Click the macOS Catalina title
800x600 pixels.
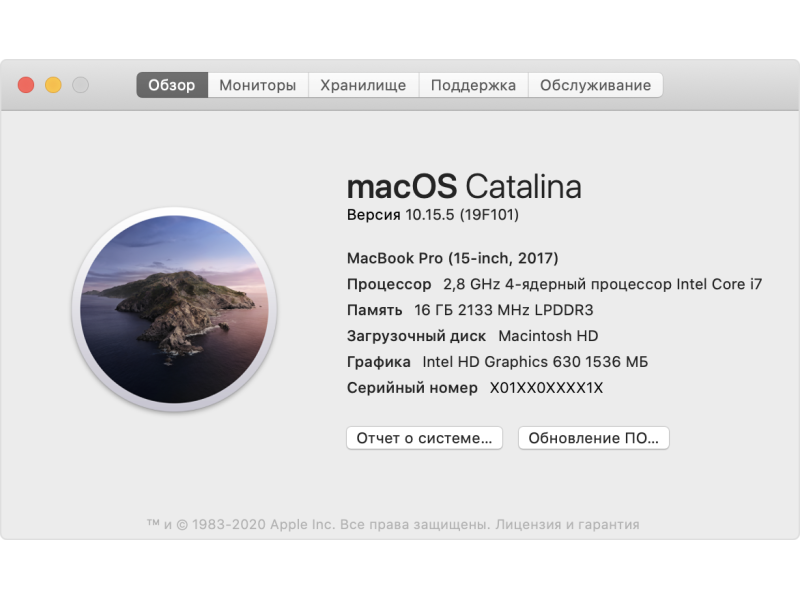464,186
